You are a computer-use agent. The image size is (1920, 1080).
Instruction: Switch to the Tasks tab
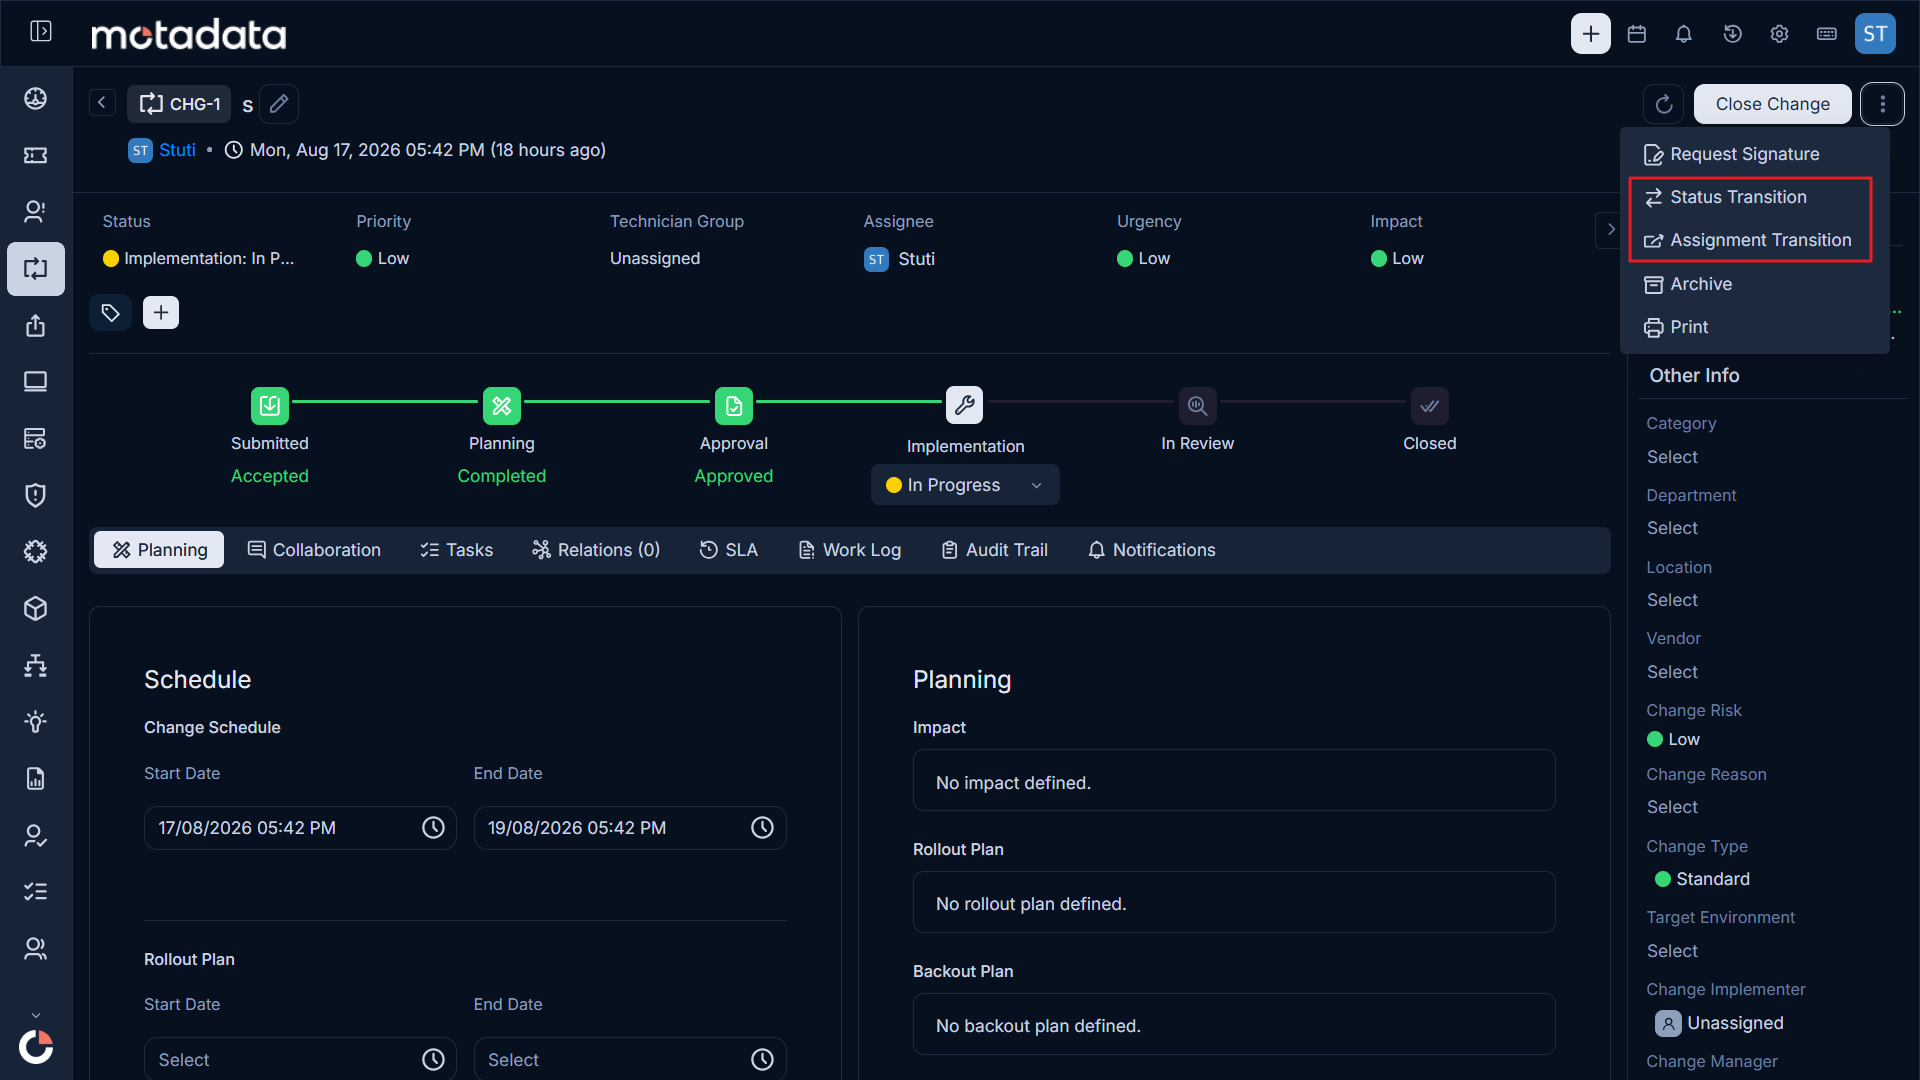[457, 550]
